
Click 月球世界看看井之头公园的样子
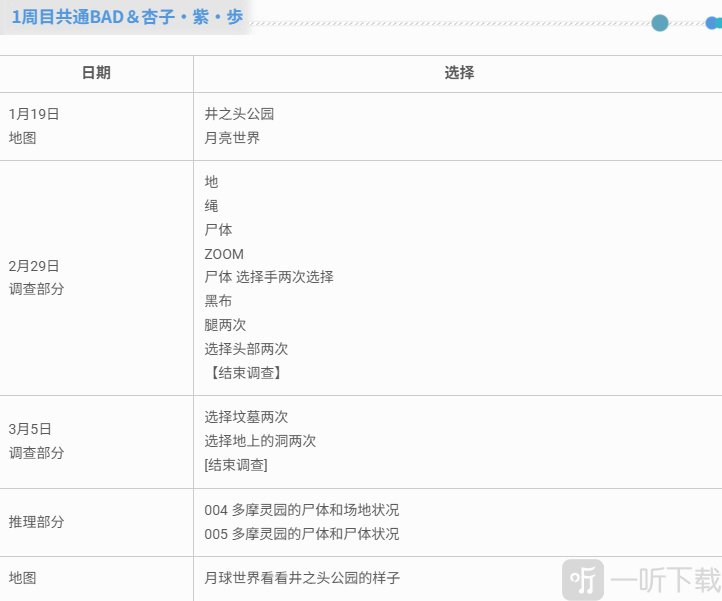pos(302,578)
